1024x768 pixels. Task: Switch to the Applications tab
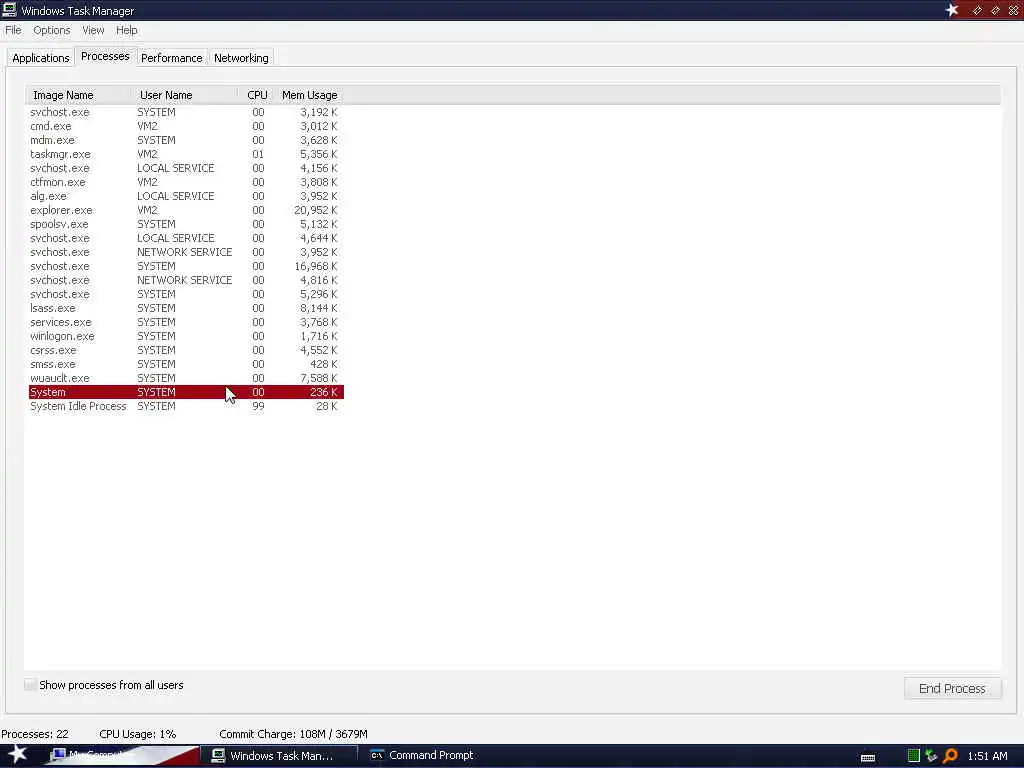40,57
